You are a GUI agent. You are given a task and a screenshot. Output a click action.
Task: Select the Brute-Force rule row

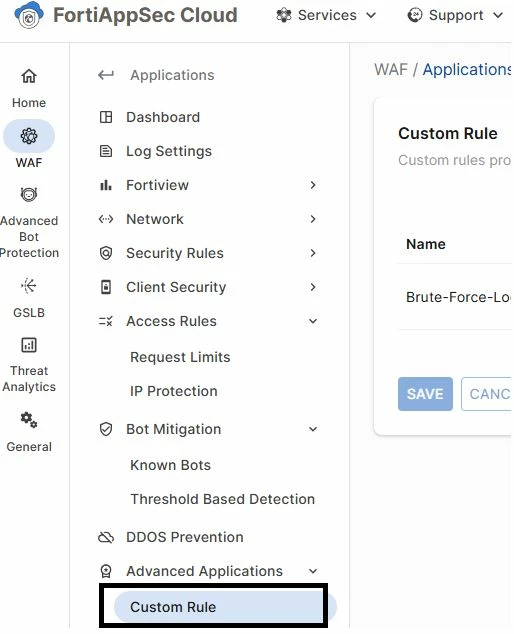pyautogui.click(x=455, y=297)
